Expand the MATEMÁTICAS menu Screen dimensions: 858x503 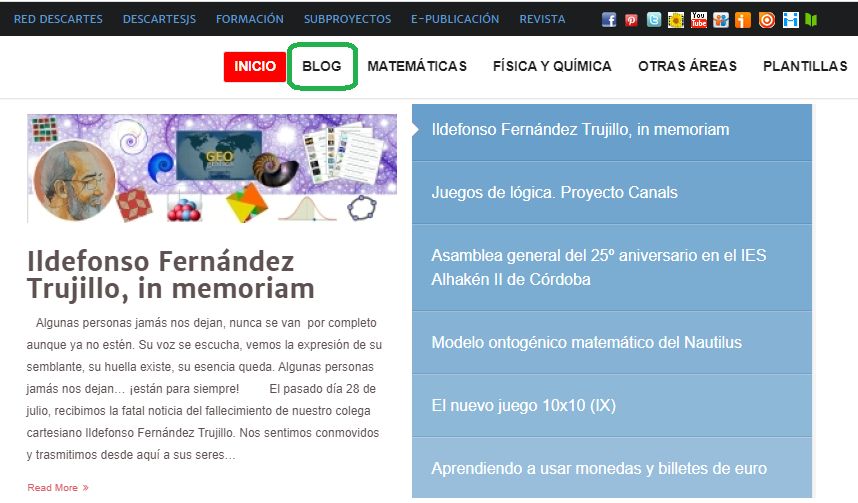tap(417, 66)
